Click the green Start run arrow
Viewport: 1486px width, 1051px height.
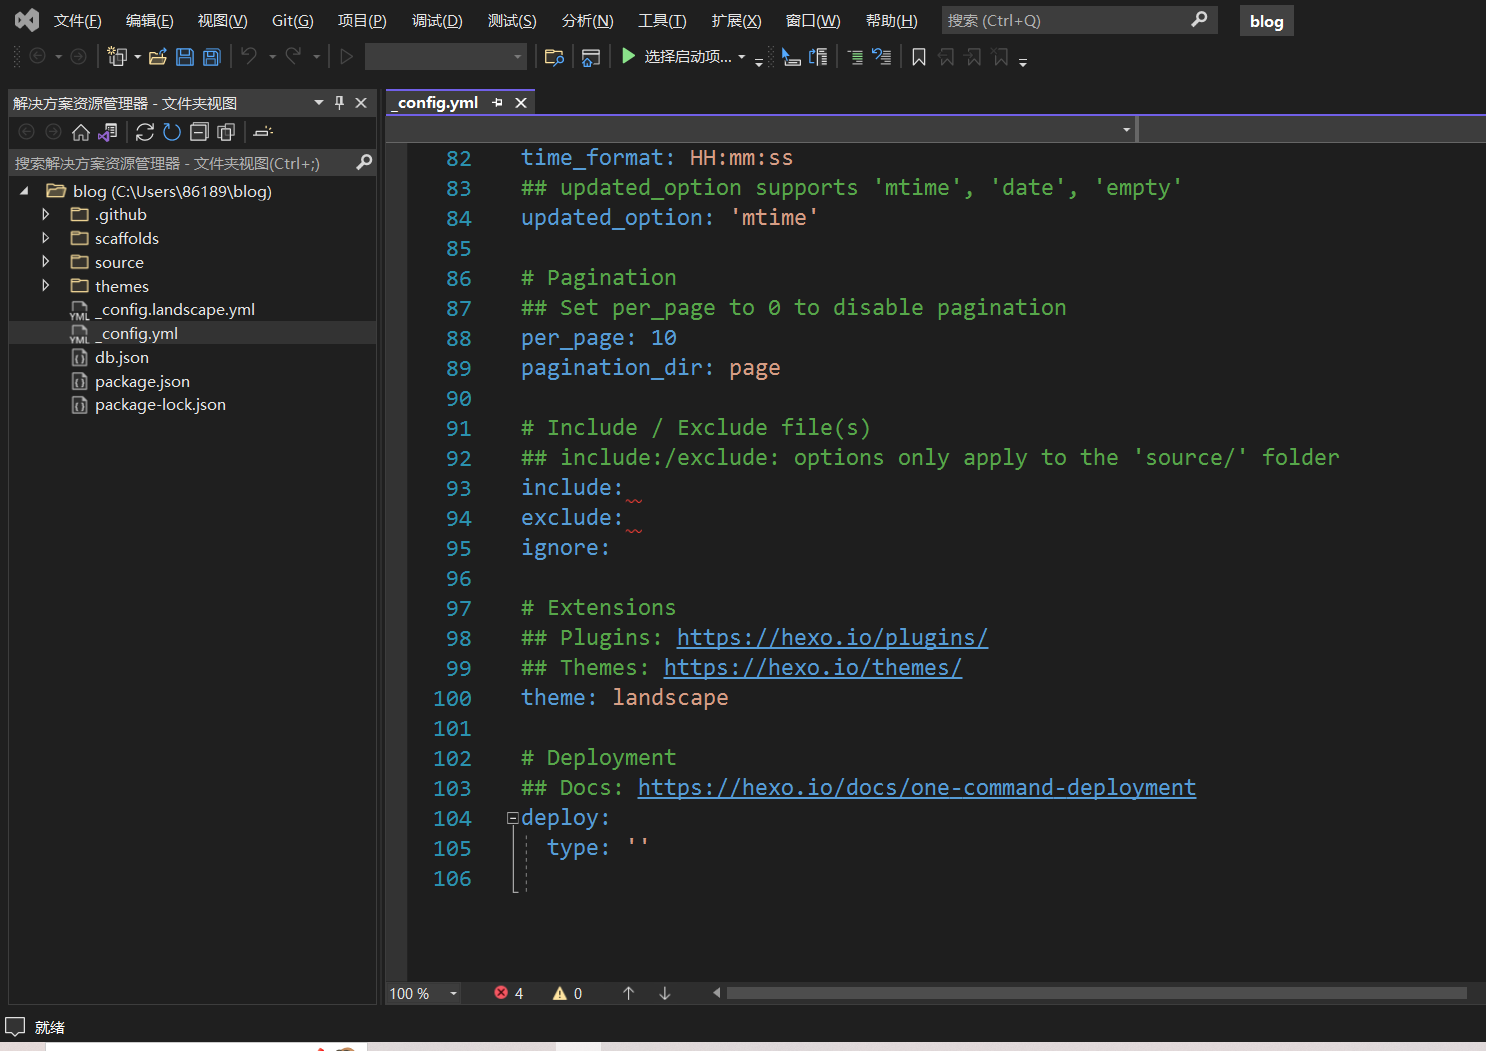[x=628, y=56]
